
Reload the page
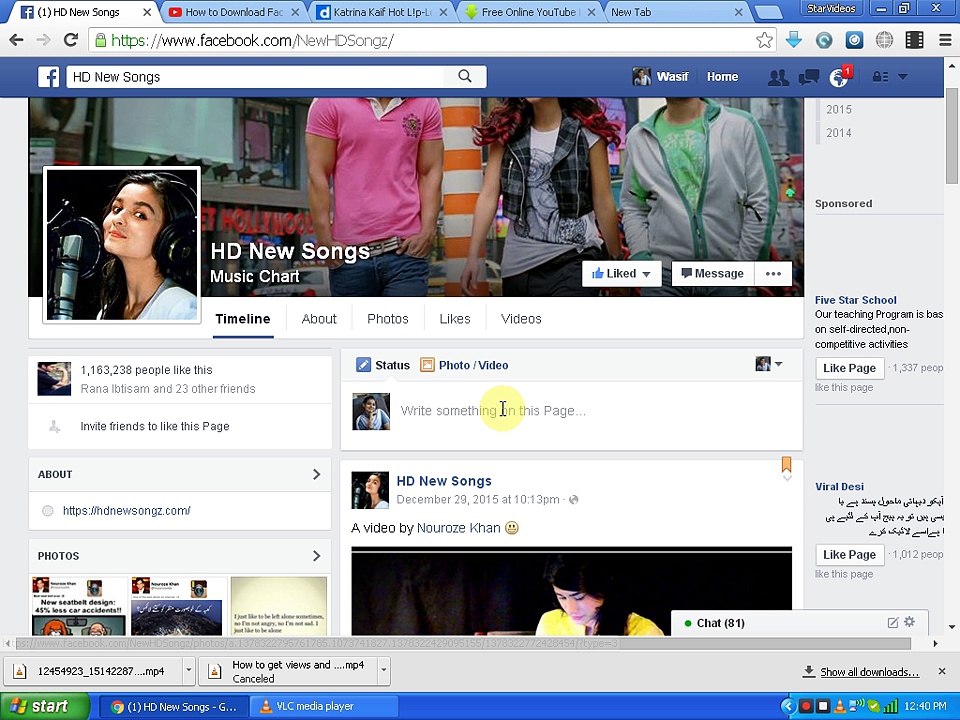point(71,40)
